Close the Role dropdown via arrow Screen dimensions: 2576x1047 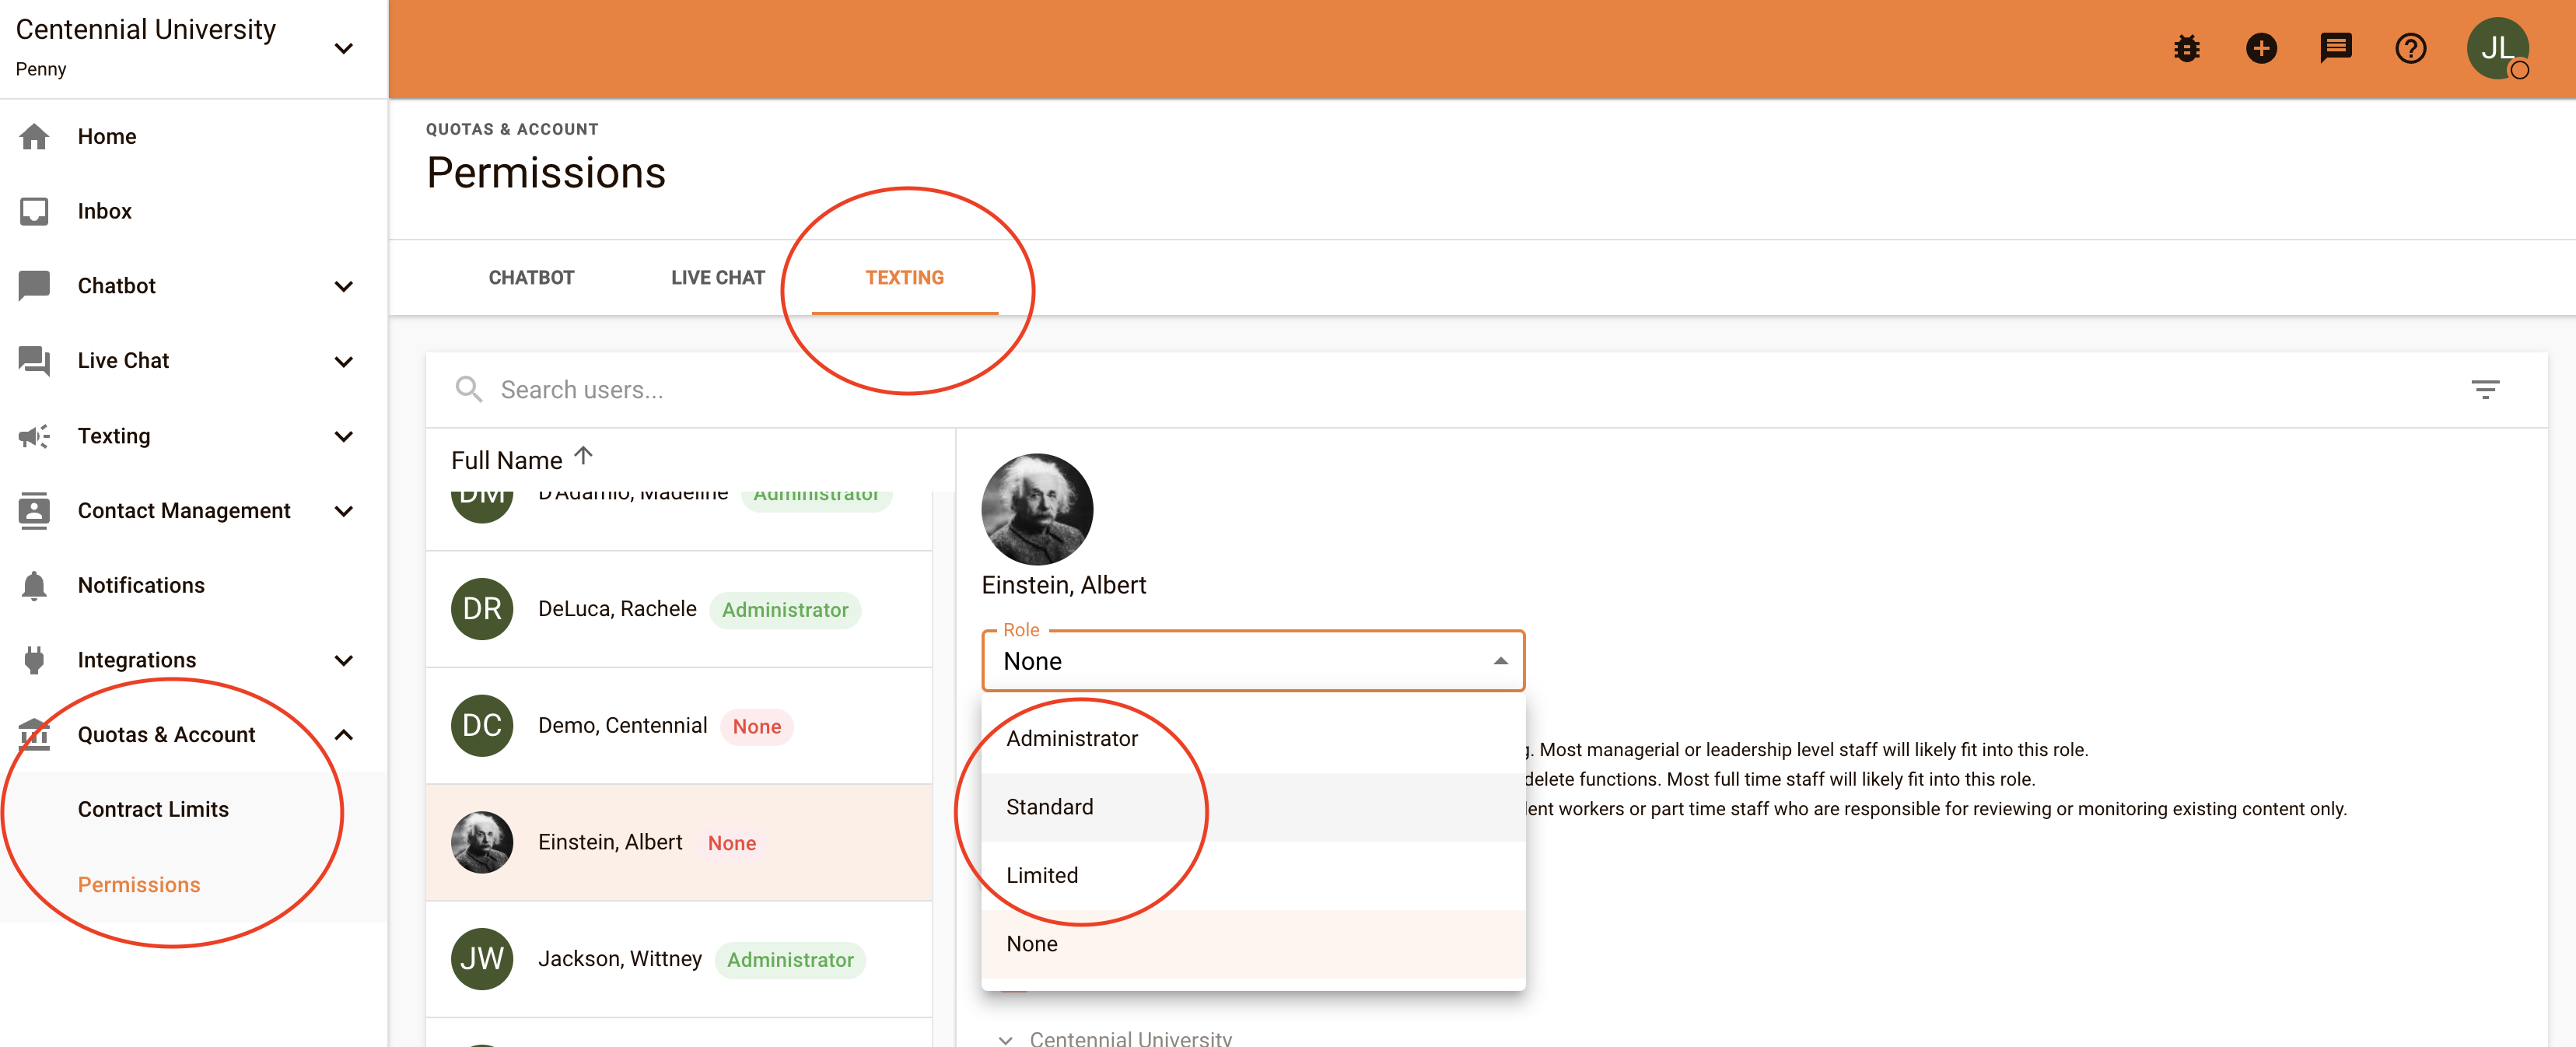1500,661
